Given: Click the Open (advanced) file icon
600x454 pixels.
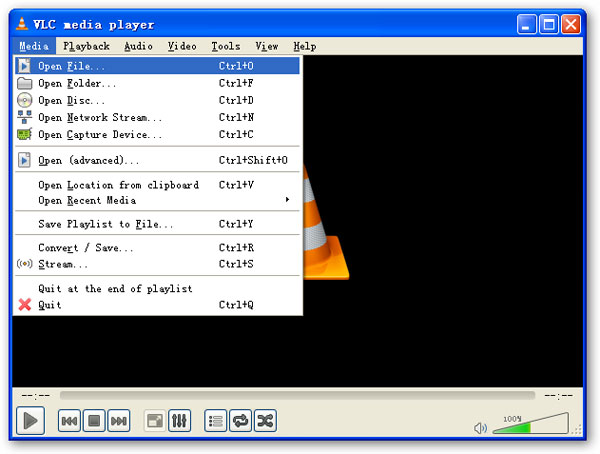Looking at the screenshot, I should point(24,160).
